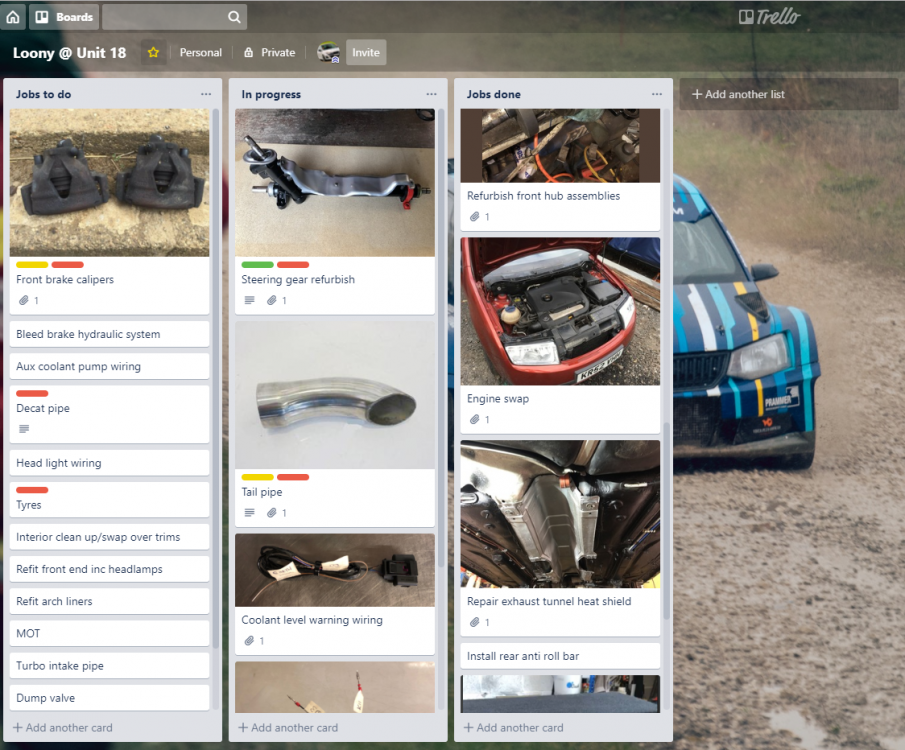
Task: Click attachment icon on Tail pipe card
Action: (x=272, y=513)
